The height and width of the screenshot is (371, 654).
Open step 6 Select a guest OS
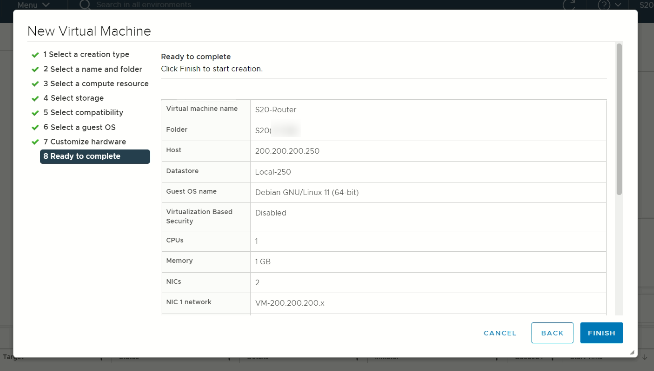point(79,127)
